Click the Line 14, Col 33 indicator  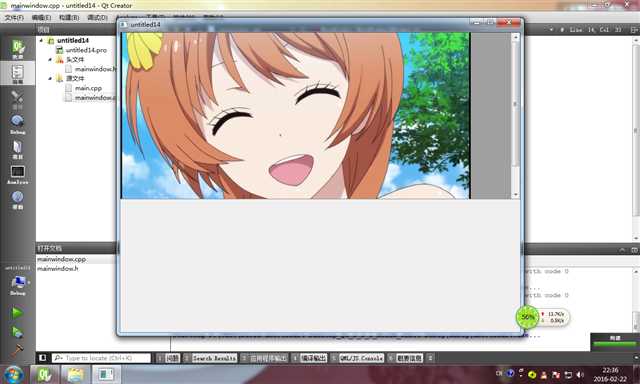(596, 30)
